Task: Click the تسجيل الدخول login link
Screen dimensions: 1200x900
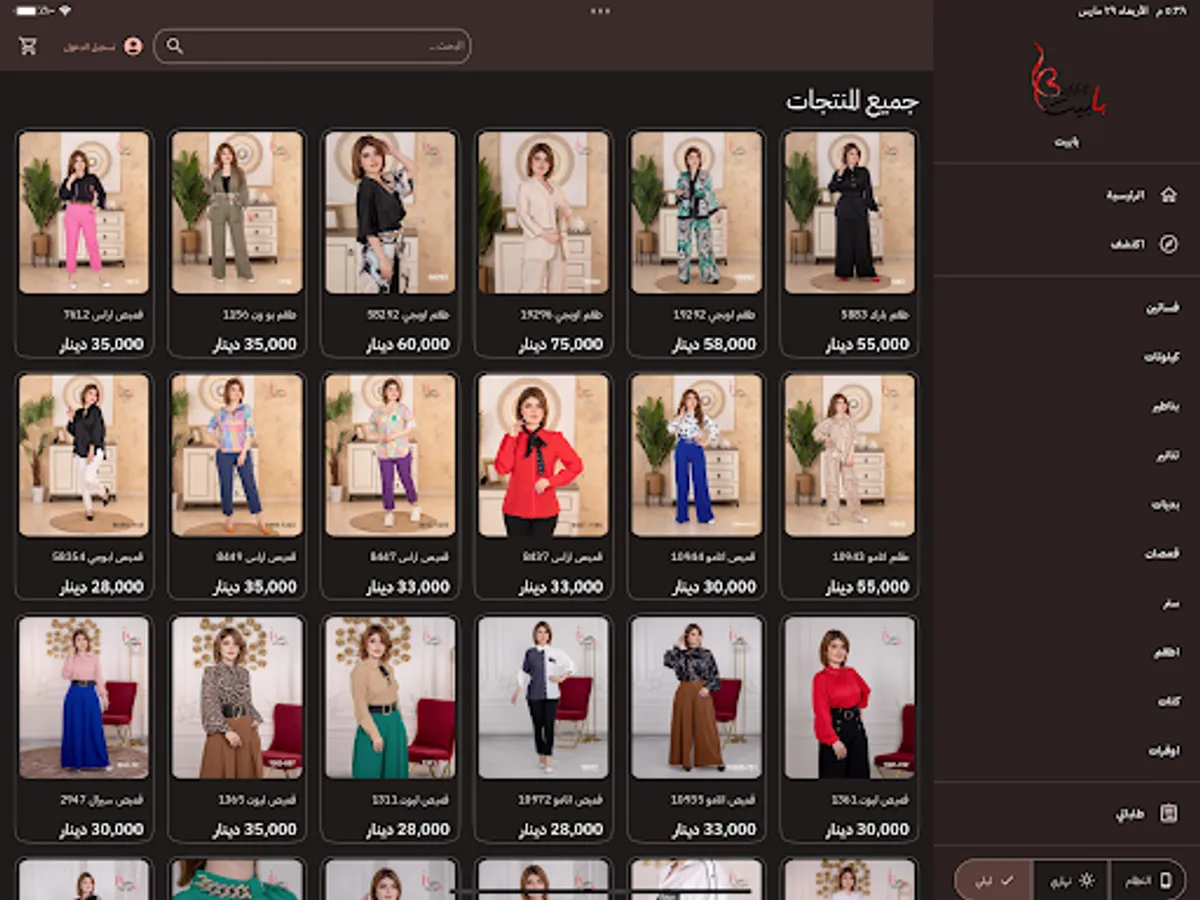Action: [90, 47]
